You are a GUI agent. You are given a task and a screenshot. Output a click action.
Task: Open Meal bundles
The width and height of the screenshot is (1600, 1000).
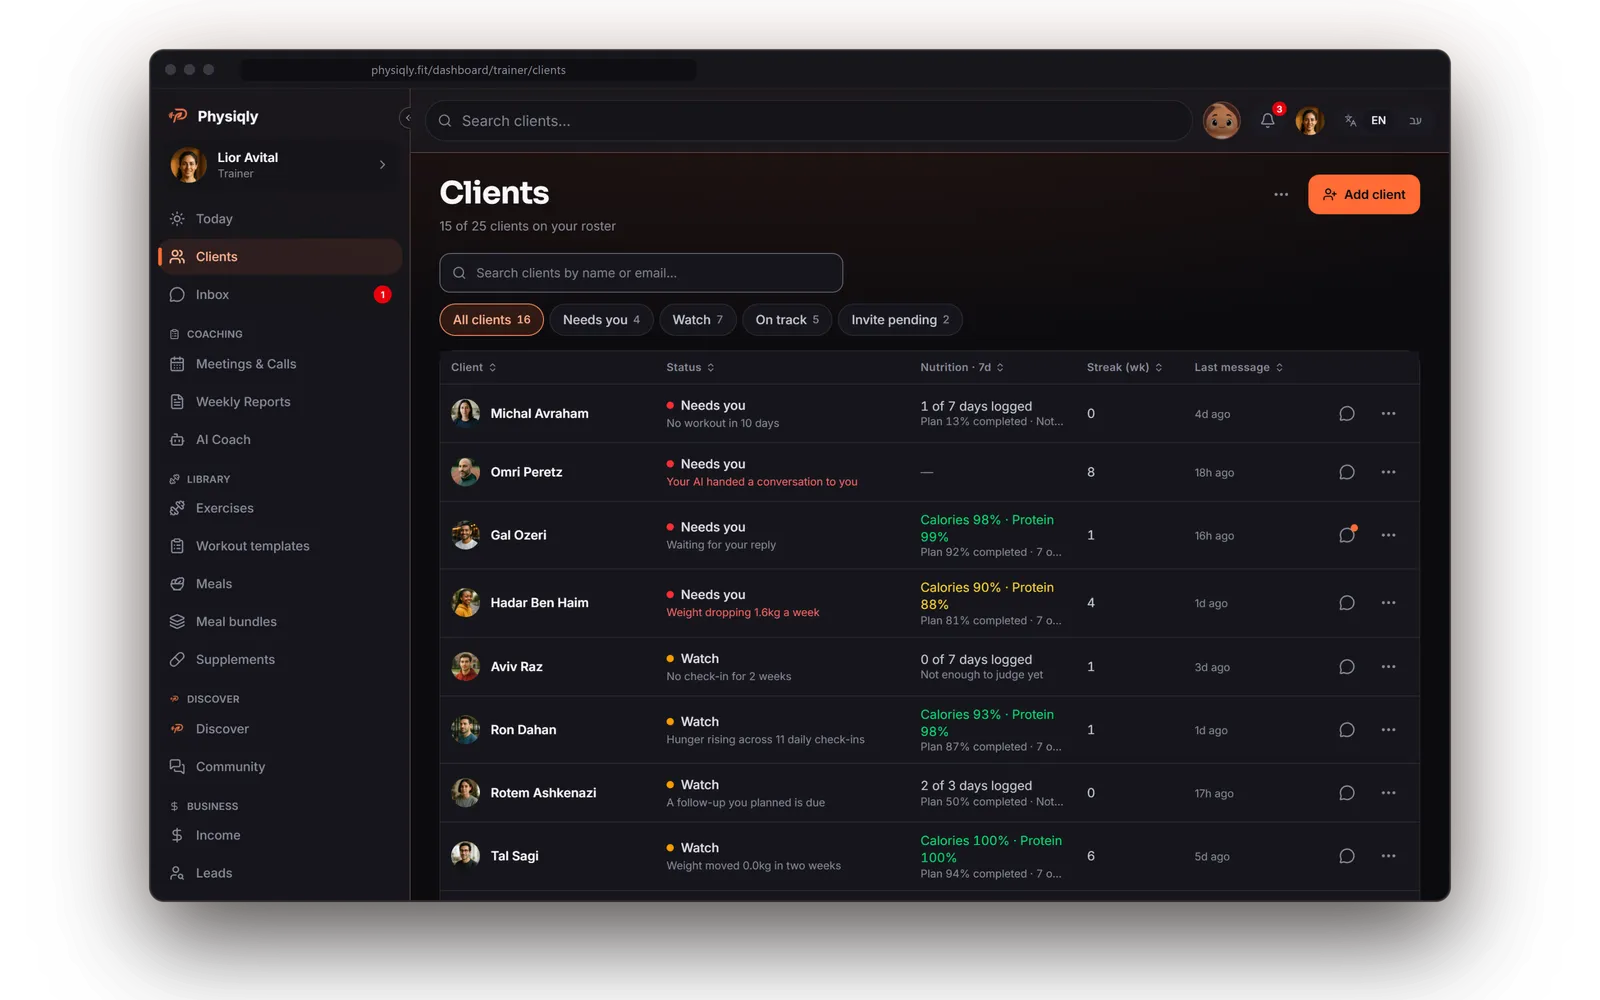[280, 622]
